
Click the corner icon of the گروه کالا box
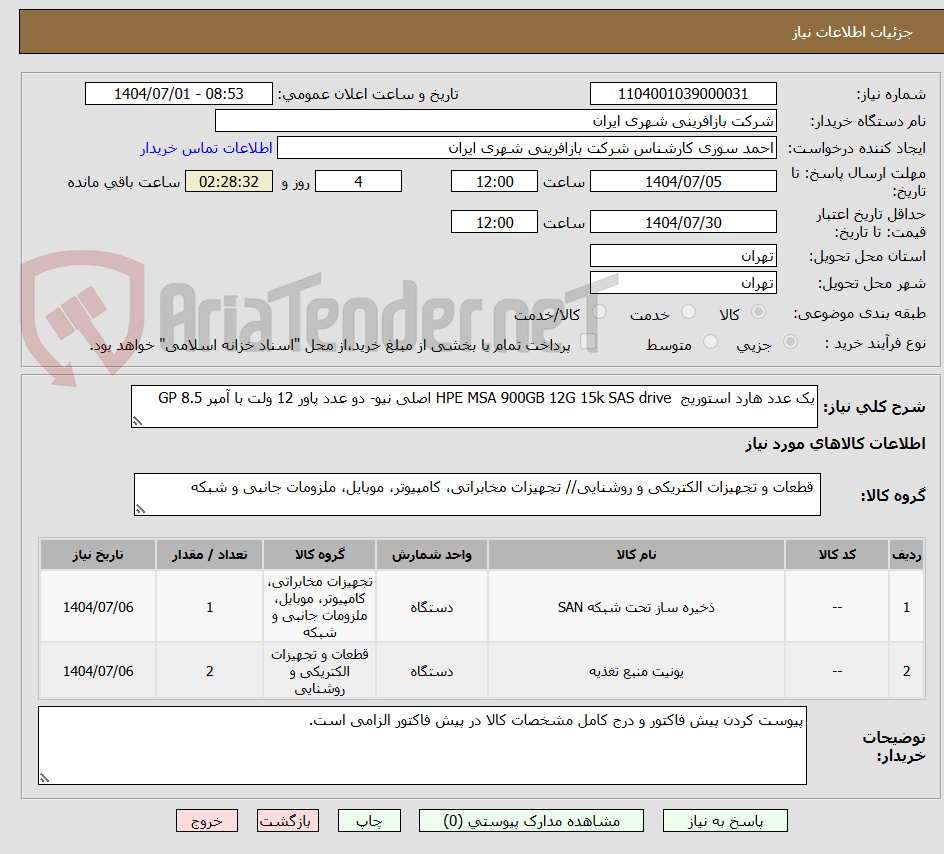(142, 508)
